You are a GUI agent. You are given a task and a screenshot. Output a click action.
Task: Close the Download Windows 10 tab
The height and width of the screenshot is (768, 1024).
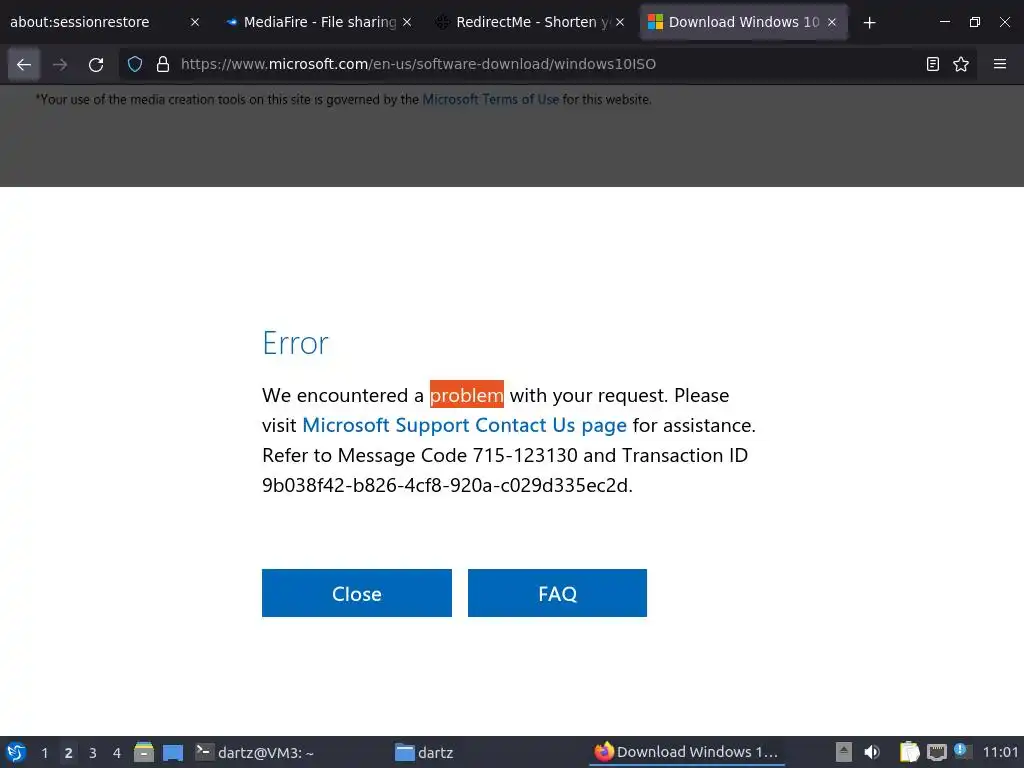pos(832,22)
